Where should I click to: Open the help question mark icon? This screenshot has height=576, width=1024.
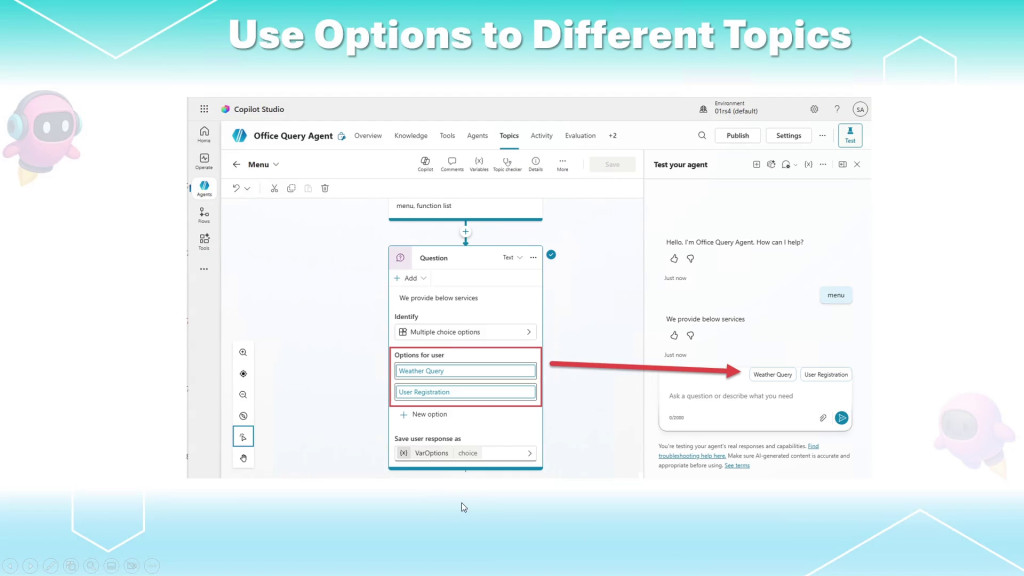tap(837, 109)
